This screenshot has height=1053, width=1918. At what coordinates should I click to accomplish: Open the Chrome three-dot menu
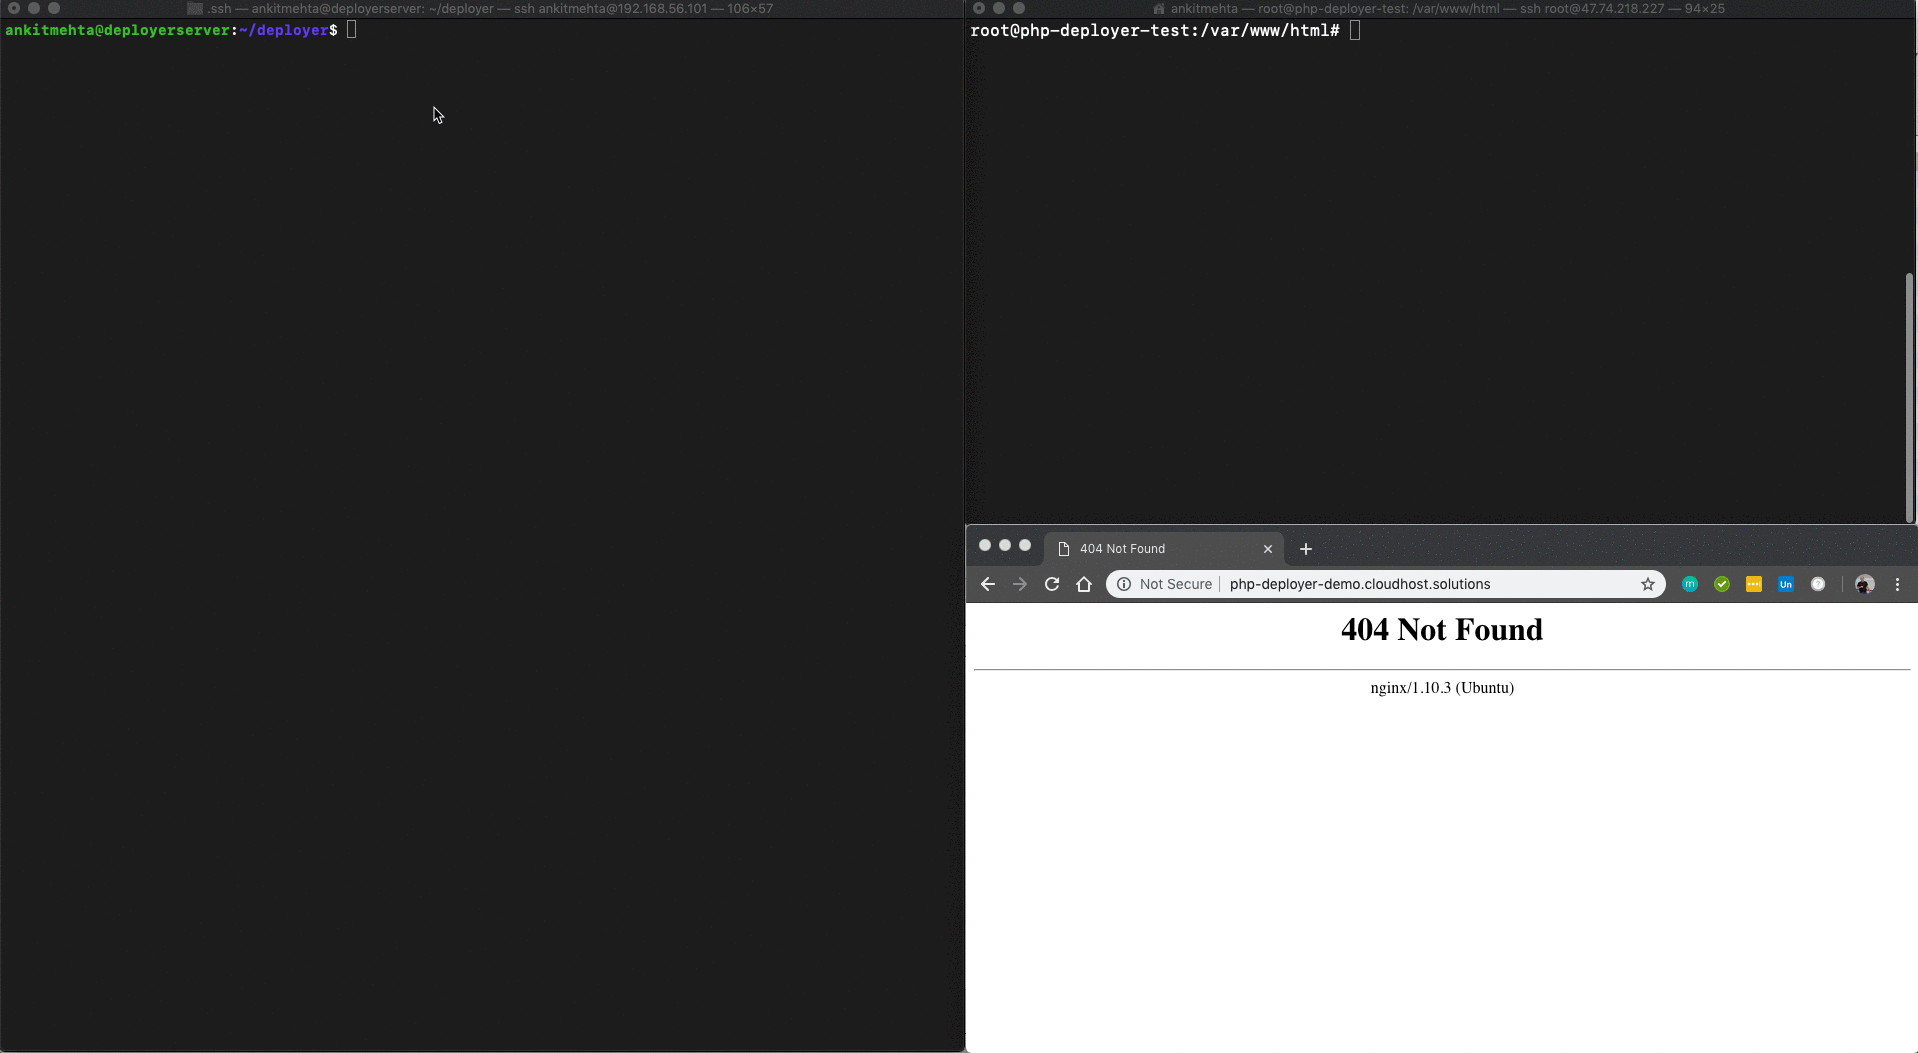tap(1898, 584)
